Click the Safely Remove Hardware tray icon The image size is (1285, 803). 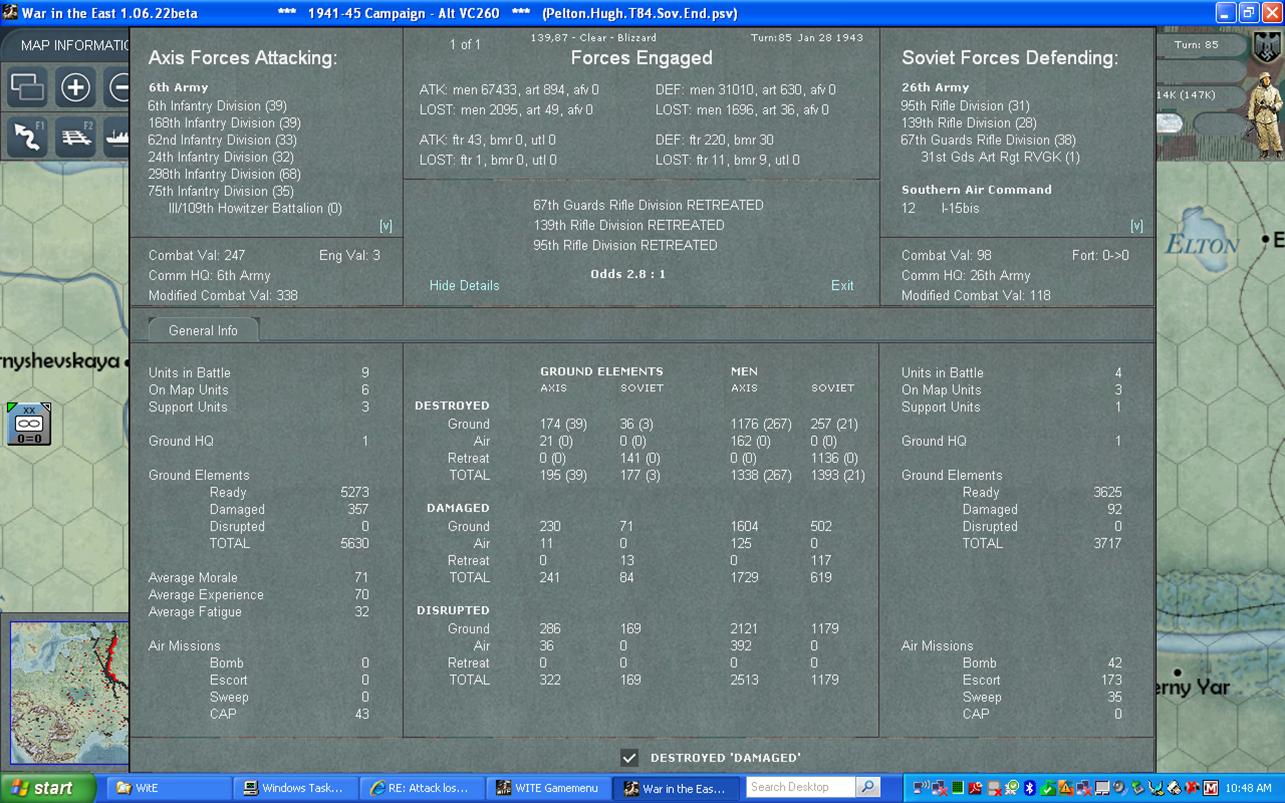(1138, 788)
